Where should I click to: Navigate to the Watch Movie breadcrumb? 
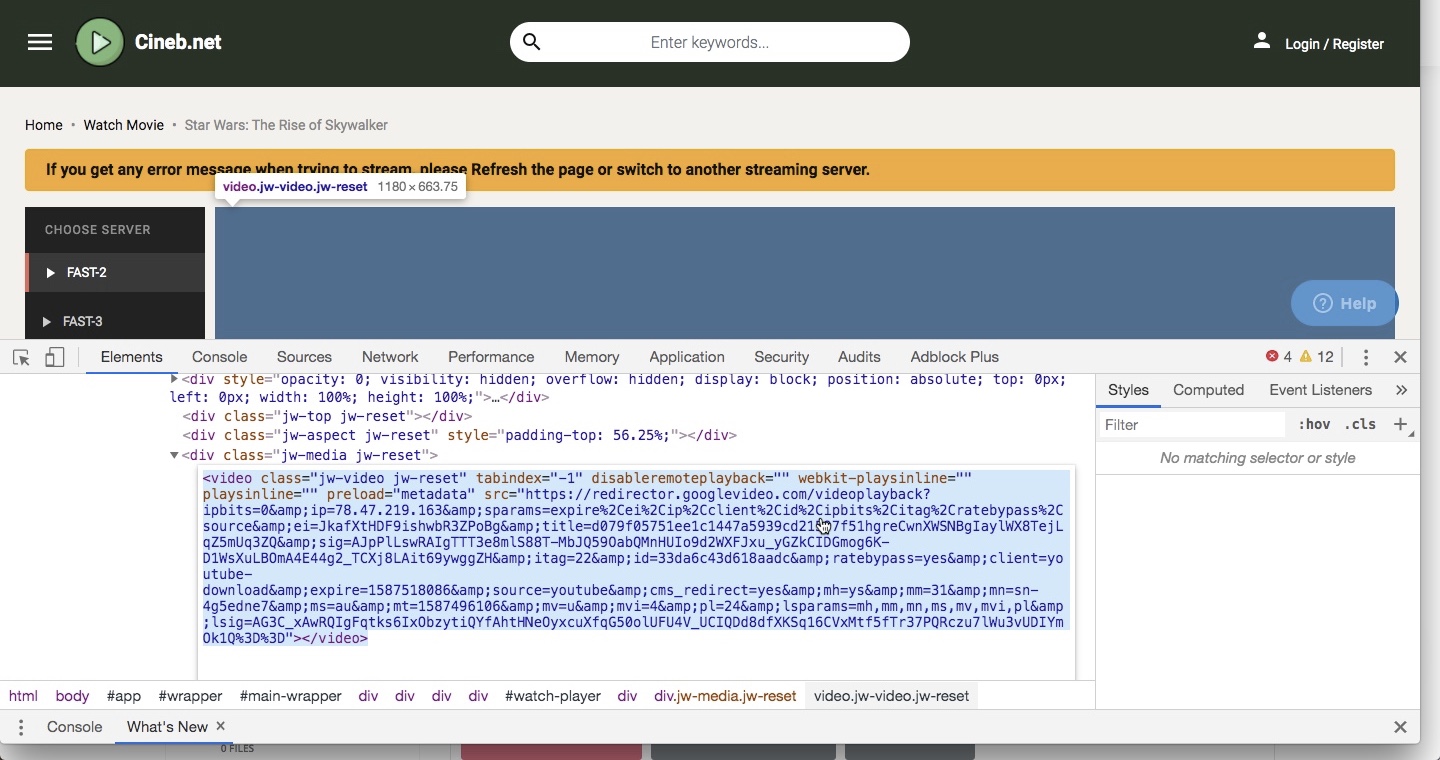coord(123,125)
